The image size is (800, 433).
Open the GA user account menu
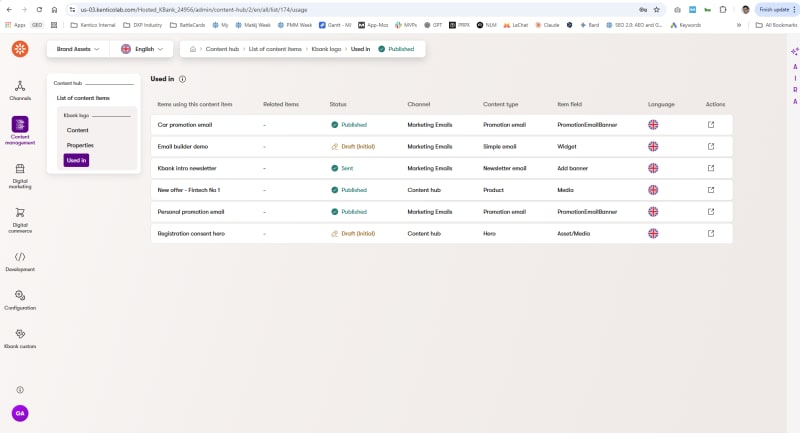(20, 412)
